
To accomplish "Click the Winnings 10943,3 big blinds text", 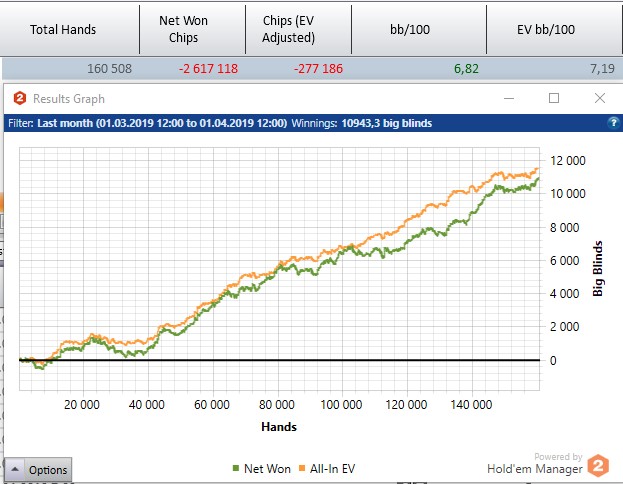I will (x=362, y=123).
